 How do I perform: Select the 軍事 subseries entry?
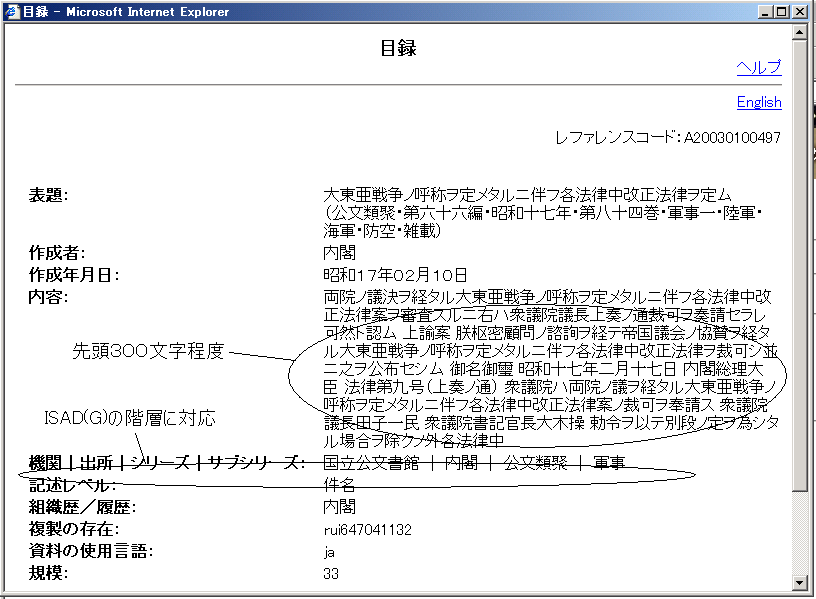608,462
